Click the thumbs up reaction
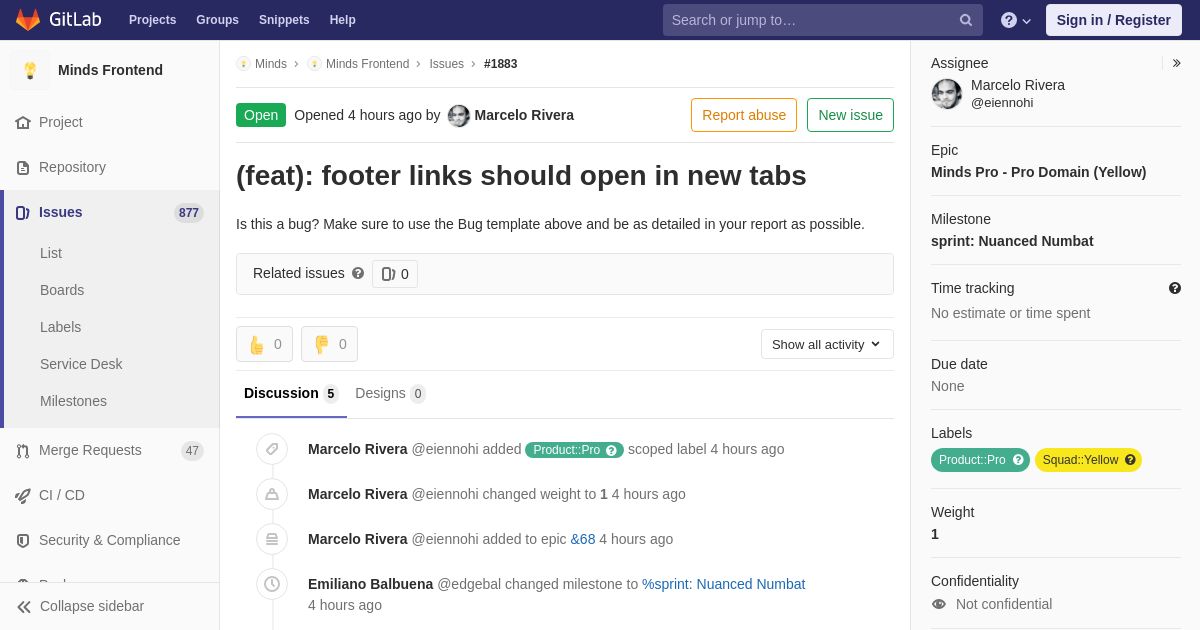Image resolution: width=1200 pixels, height=630 pixels. coord(264,344)
